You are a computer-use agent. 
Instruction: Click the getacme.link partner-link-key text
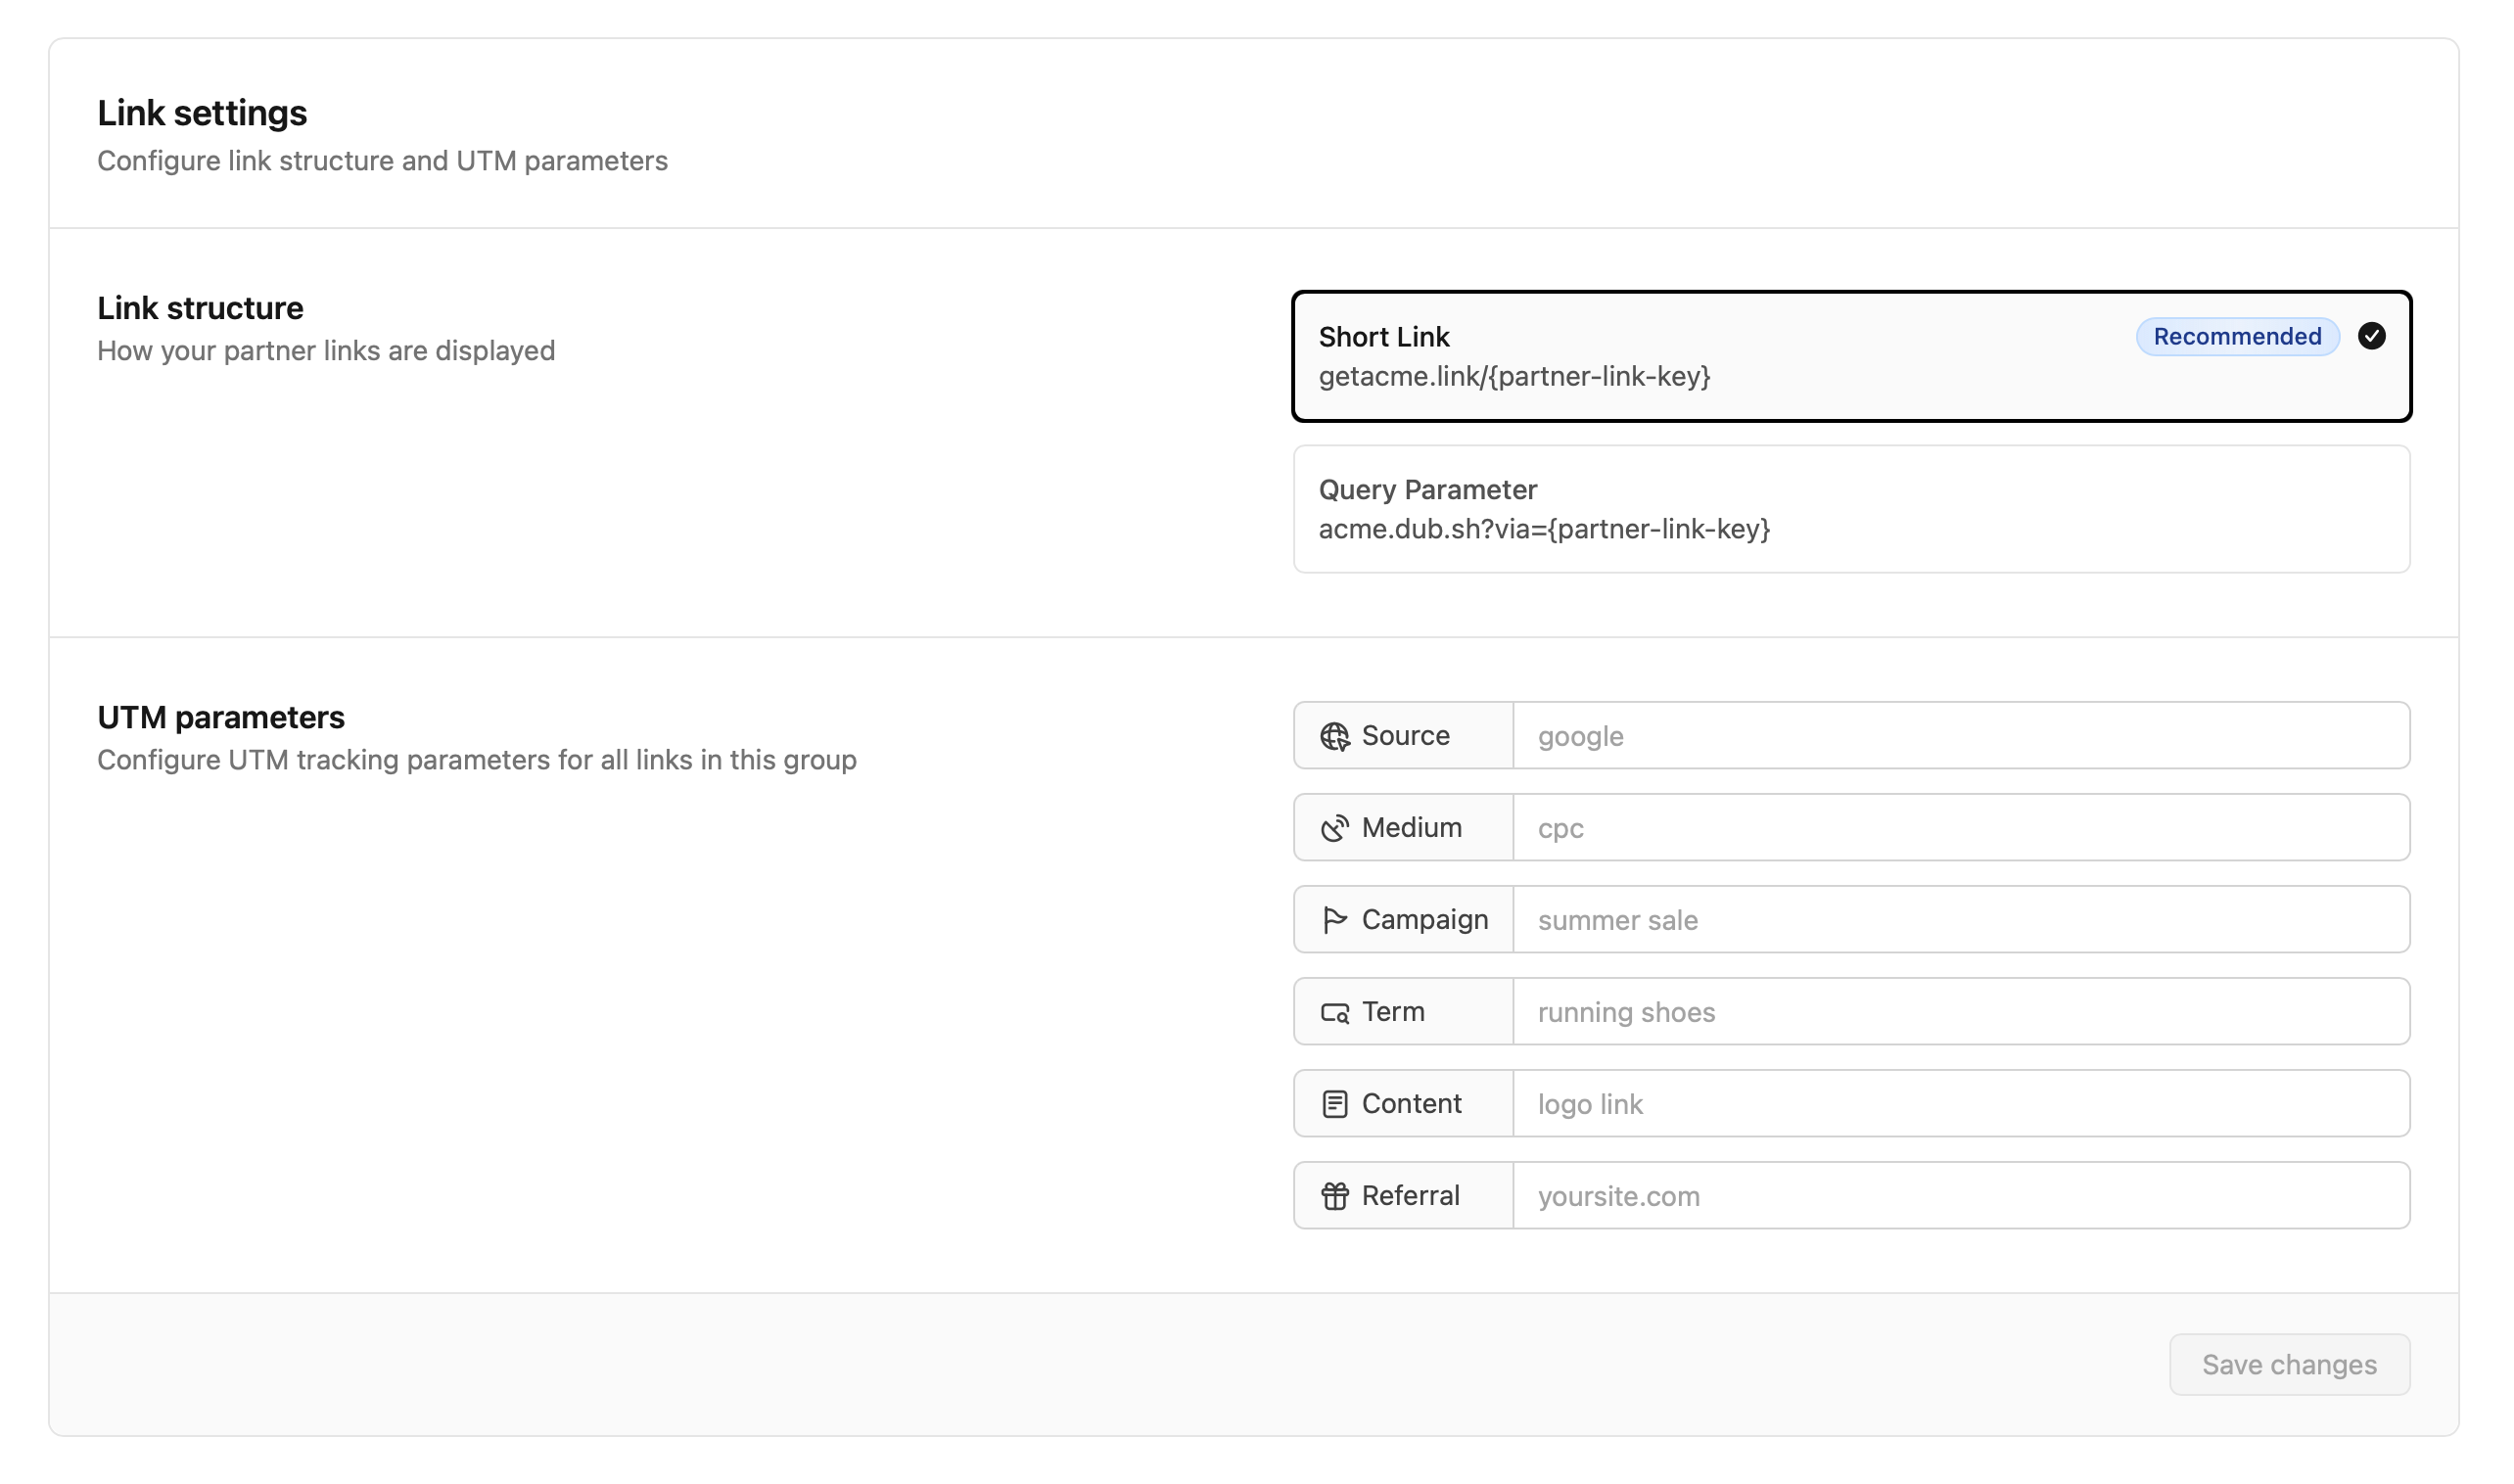tap(1514, 377)
